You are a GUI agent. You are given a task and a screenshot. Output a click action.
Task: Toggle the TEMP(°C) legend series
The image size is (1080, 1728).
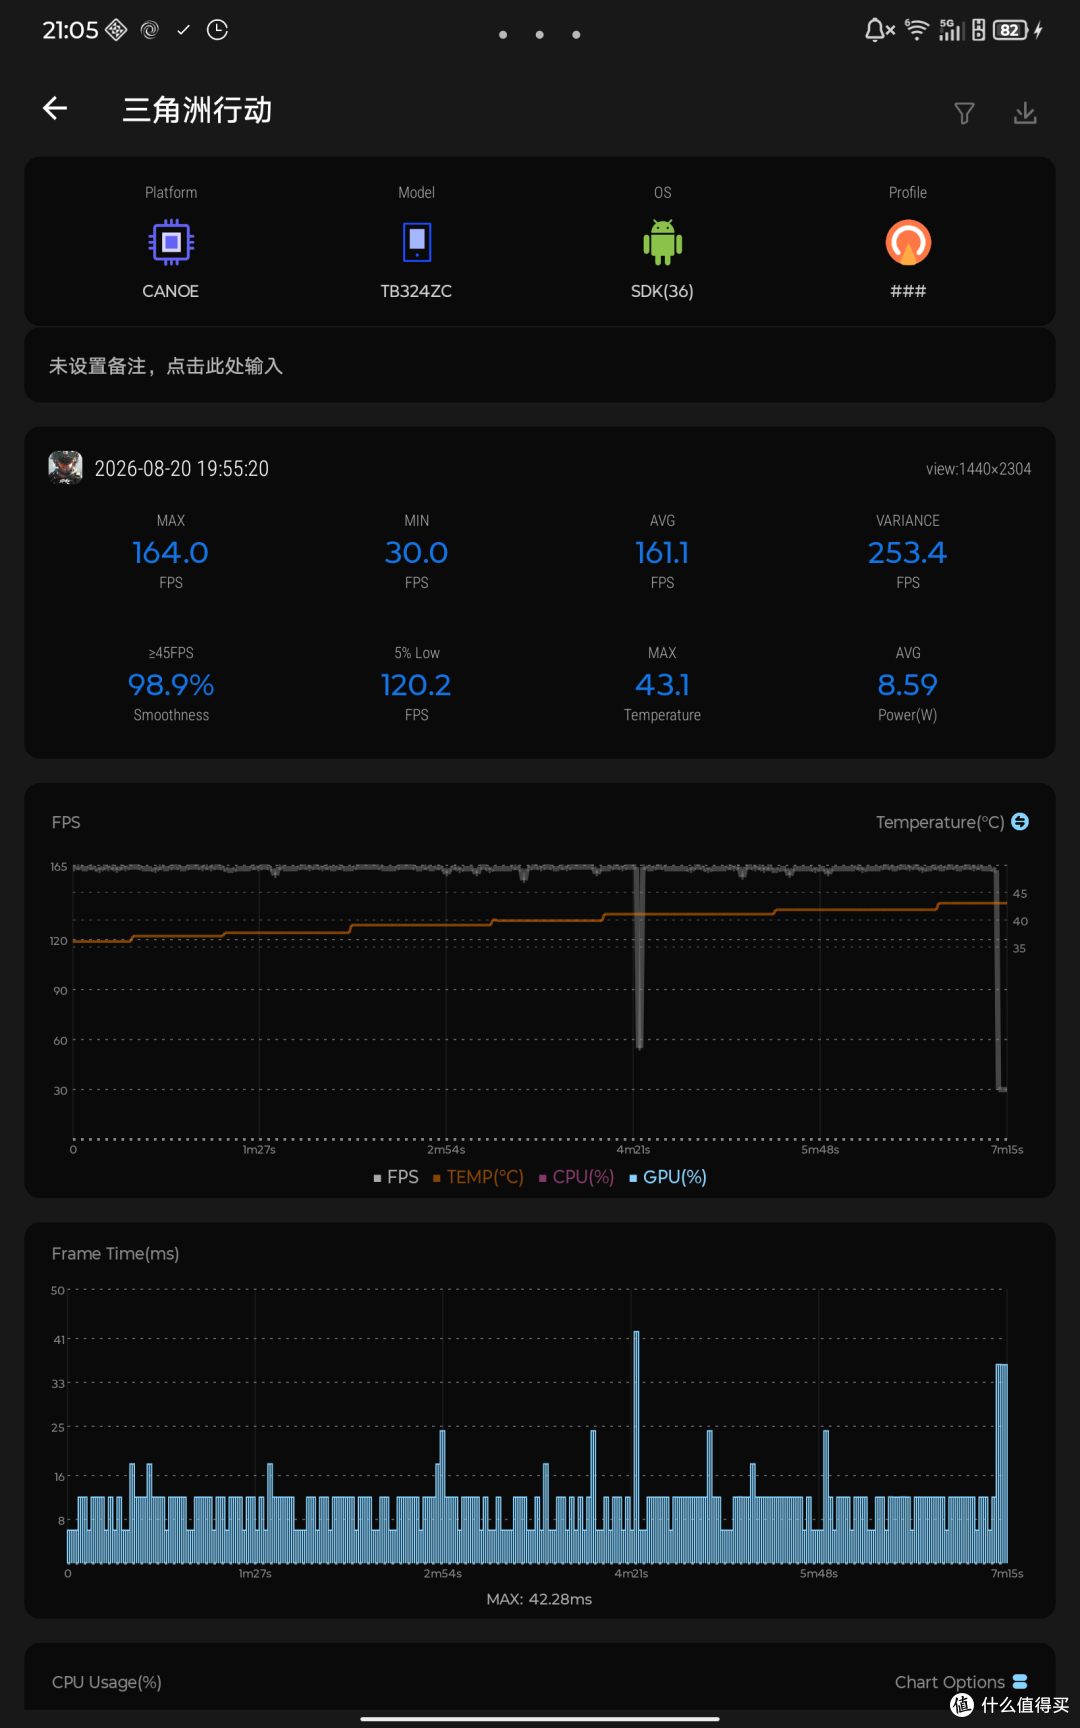tap(478, 1177)
